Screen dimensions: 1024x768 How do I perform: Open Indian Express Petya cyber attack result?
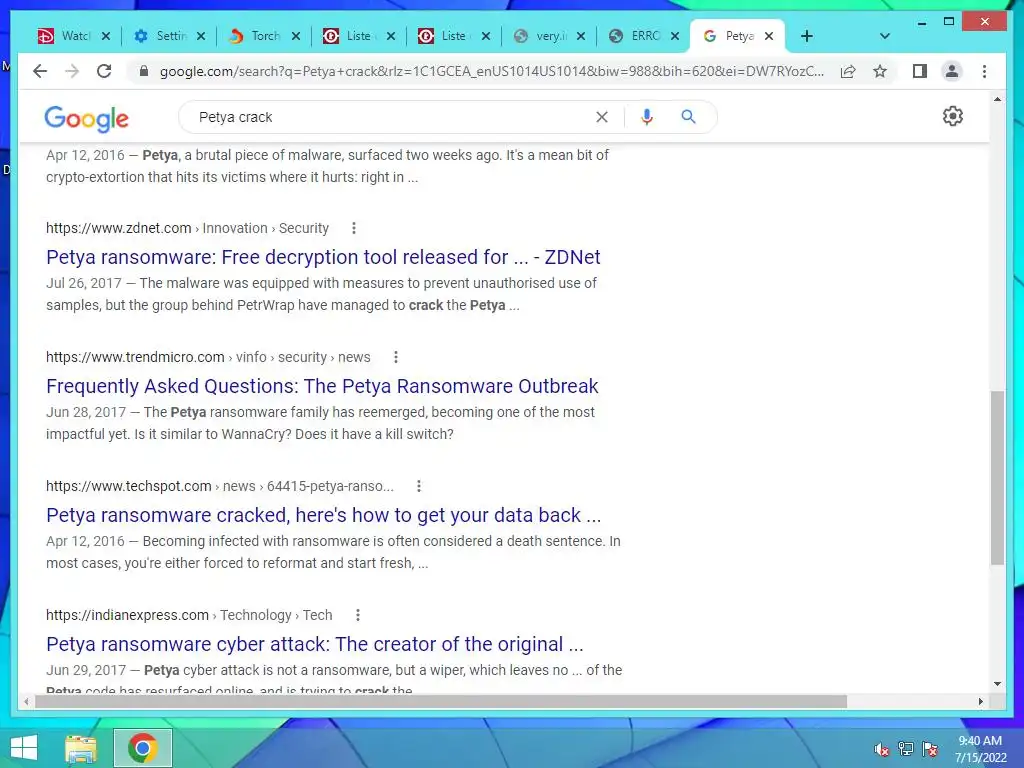coord(315,644)
